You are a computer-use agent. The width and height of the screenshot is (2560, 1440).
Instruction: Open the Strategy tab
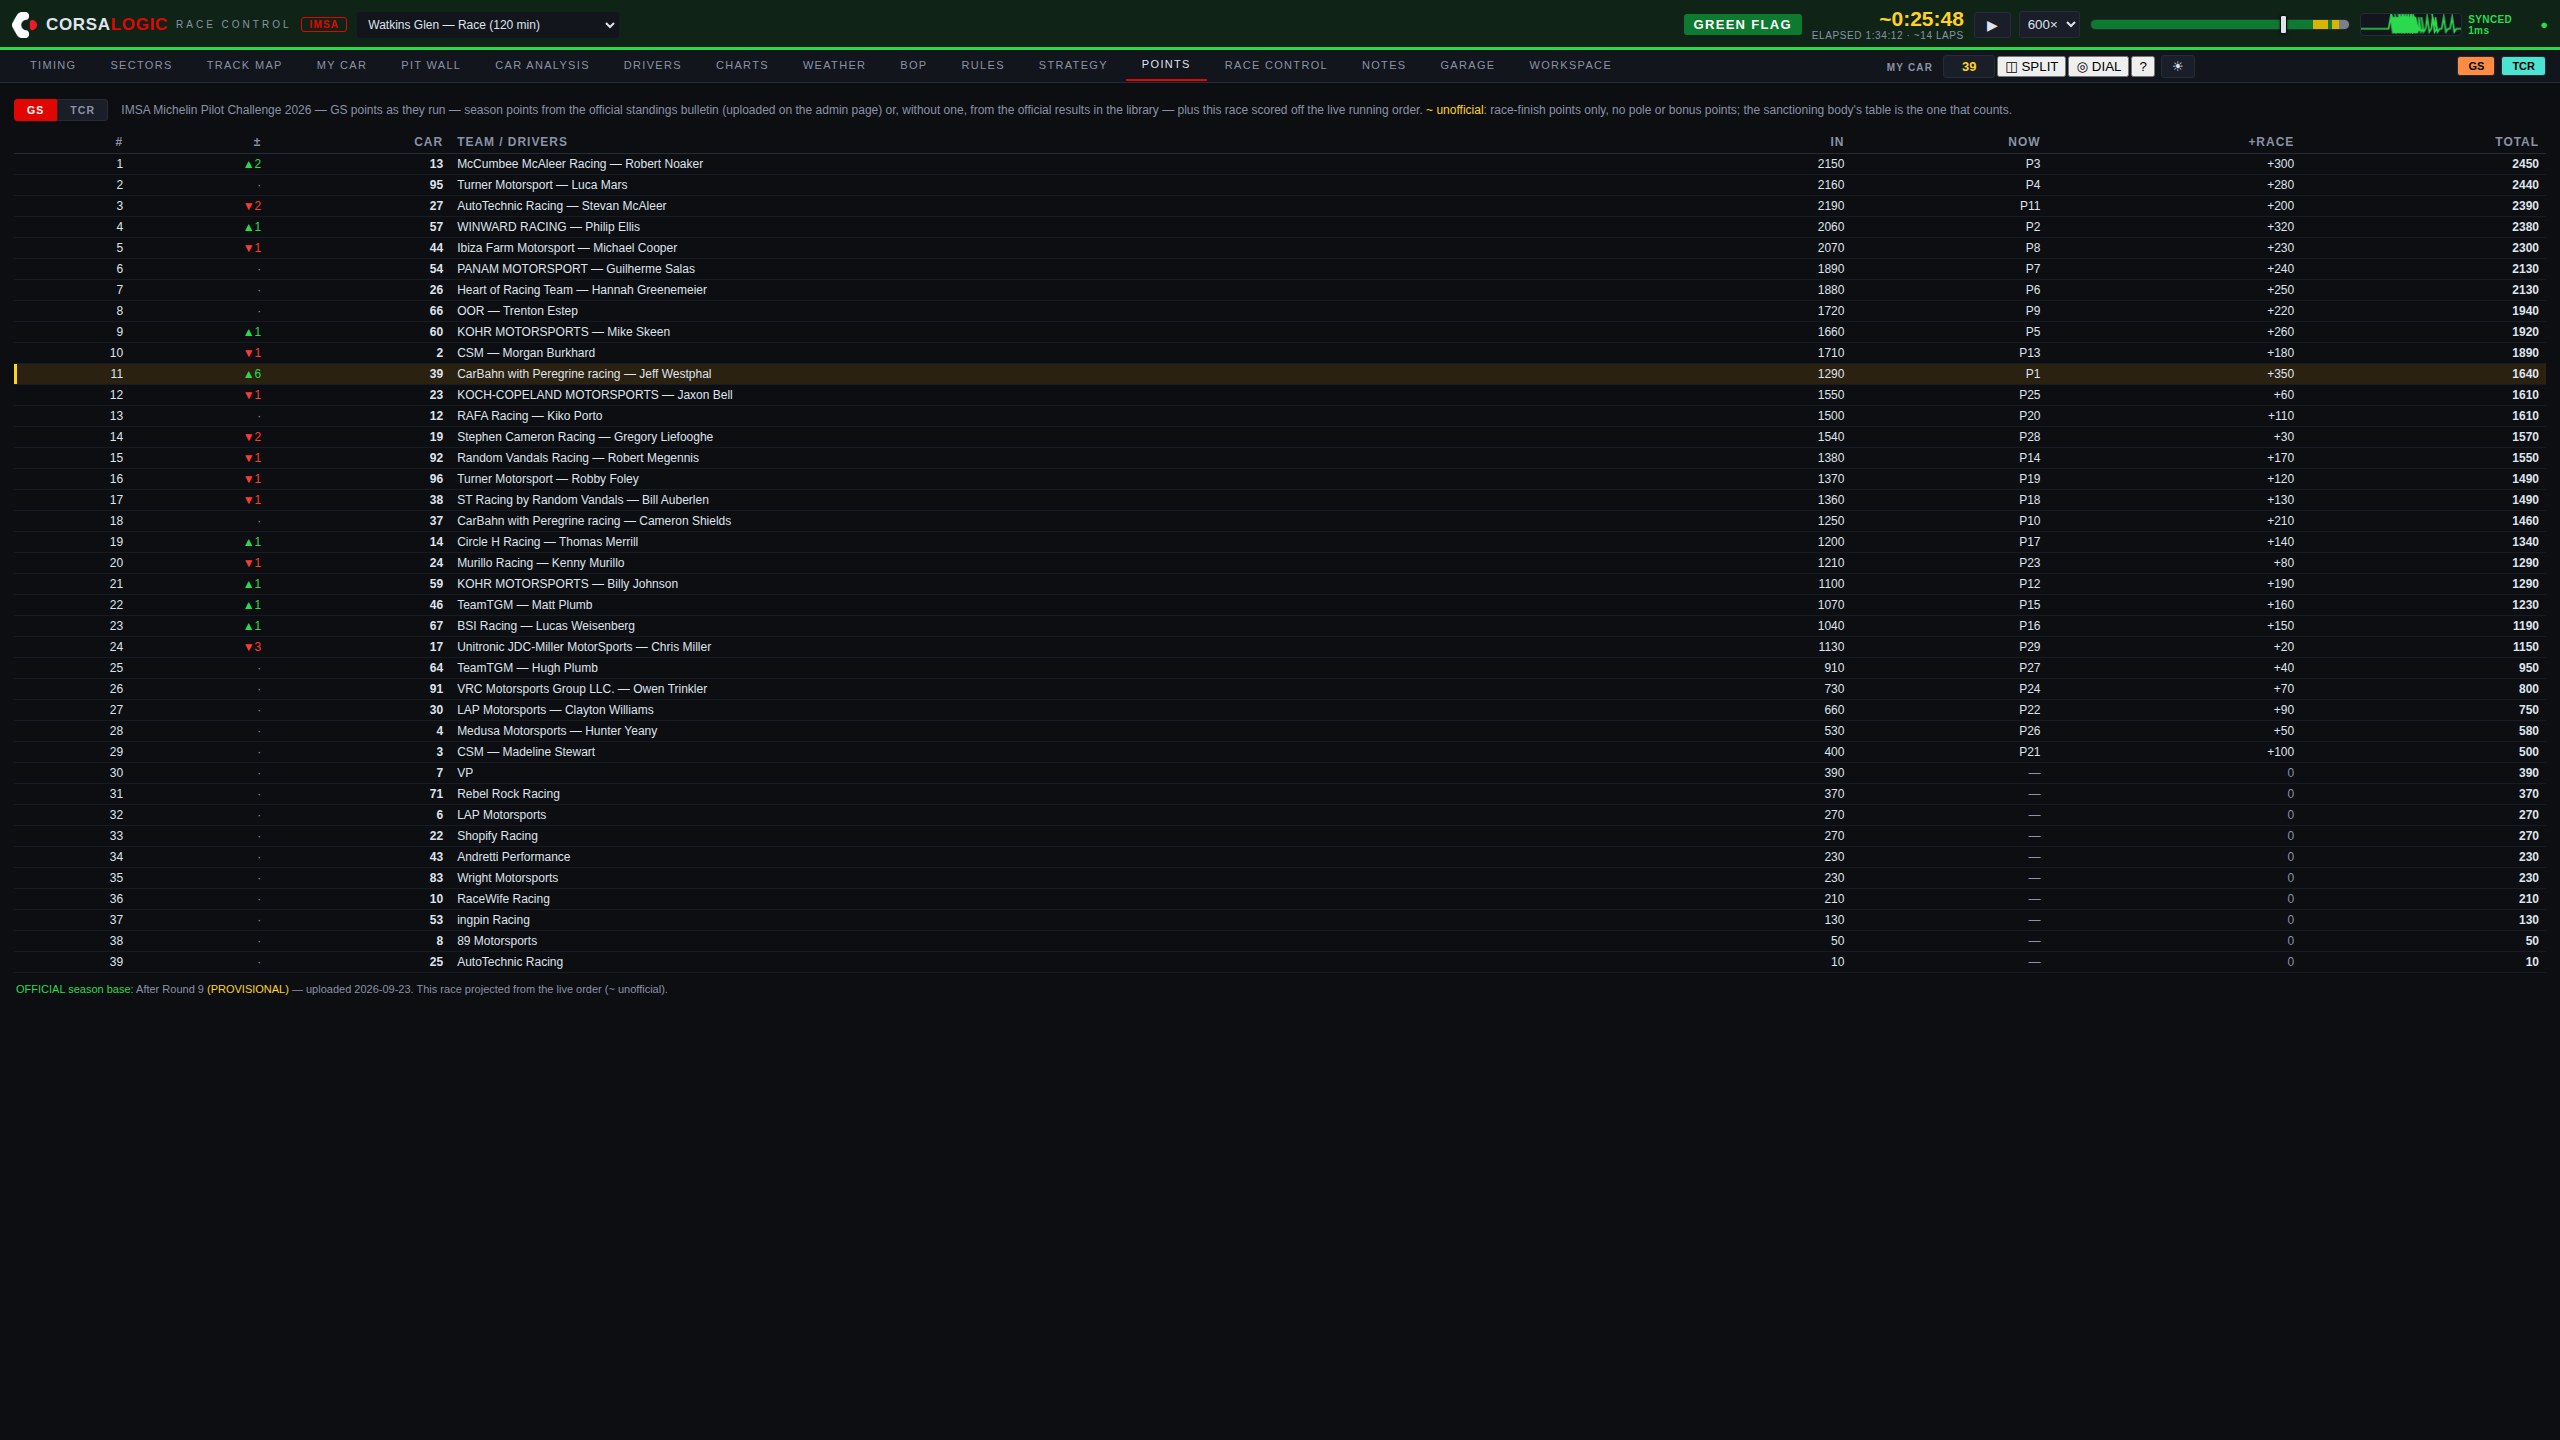coord(1072,65)
